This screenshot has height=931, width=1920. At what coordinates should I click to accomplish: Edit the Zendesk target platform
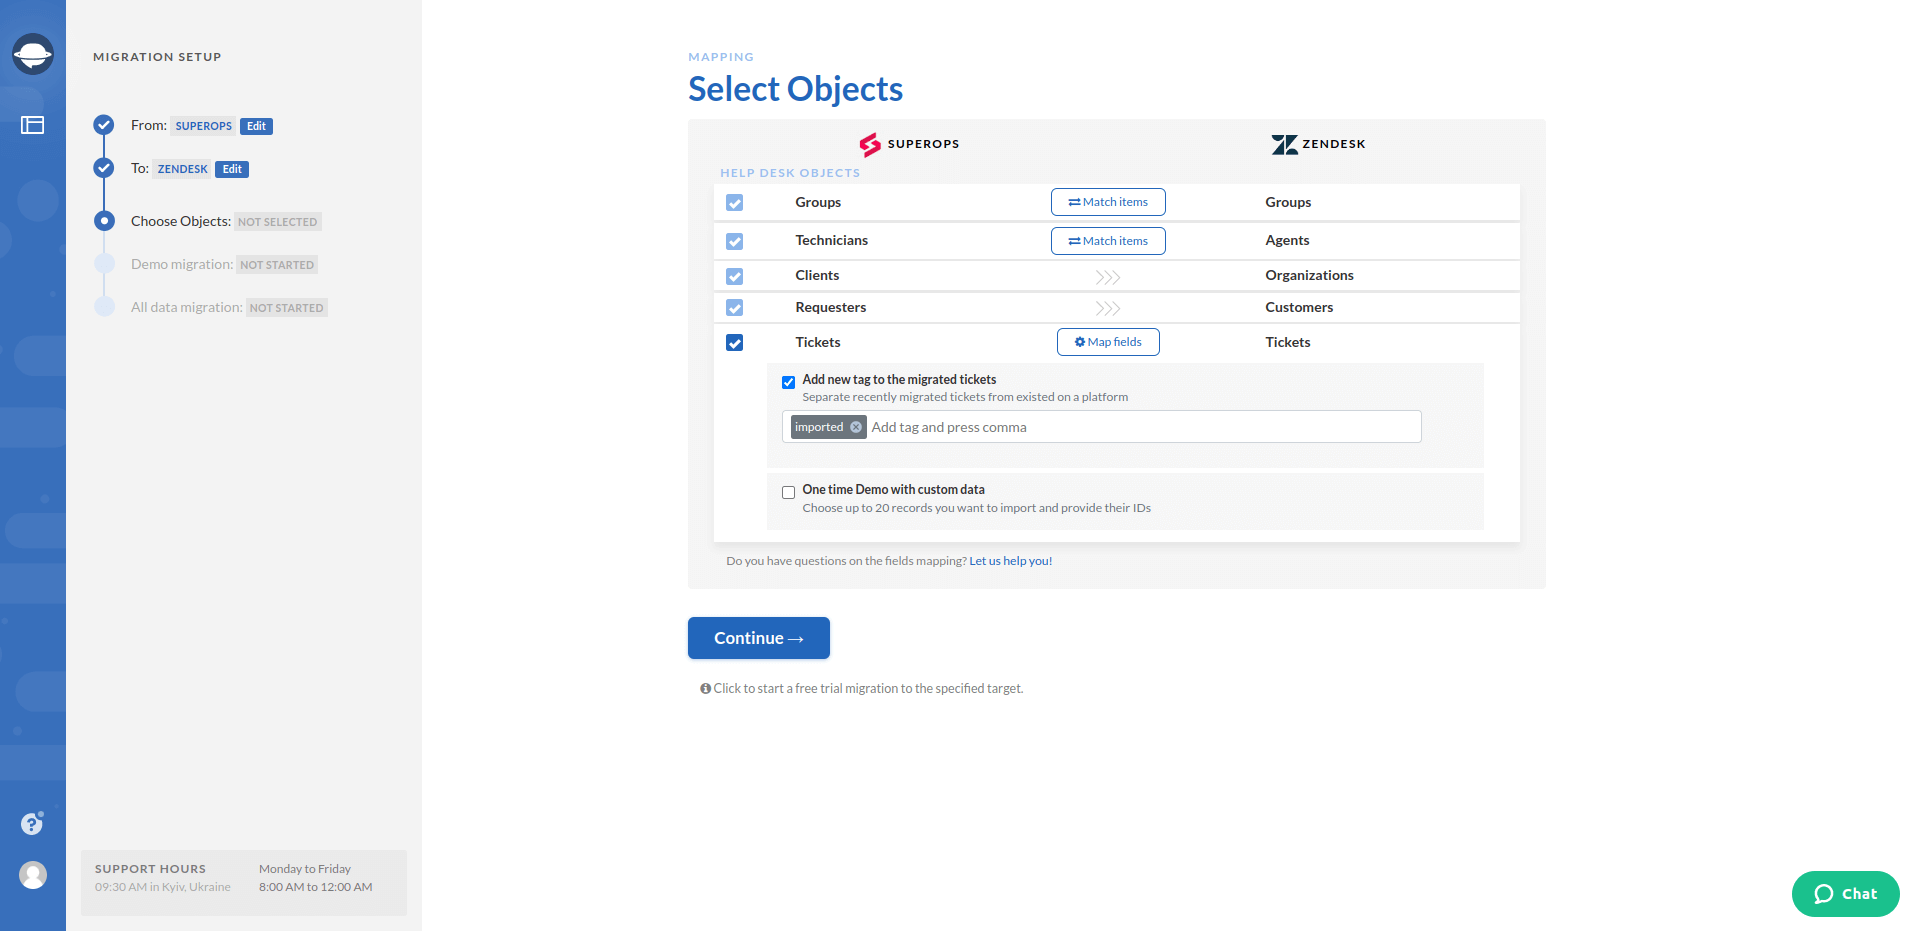click(232, 169)
